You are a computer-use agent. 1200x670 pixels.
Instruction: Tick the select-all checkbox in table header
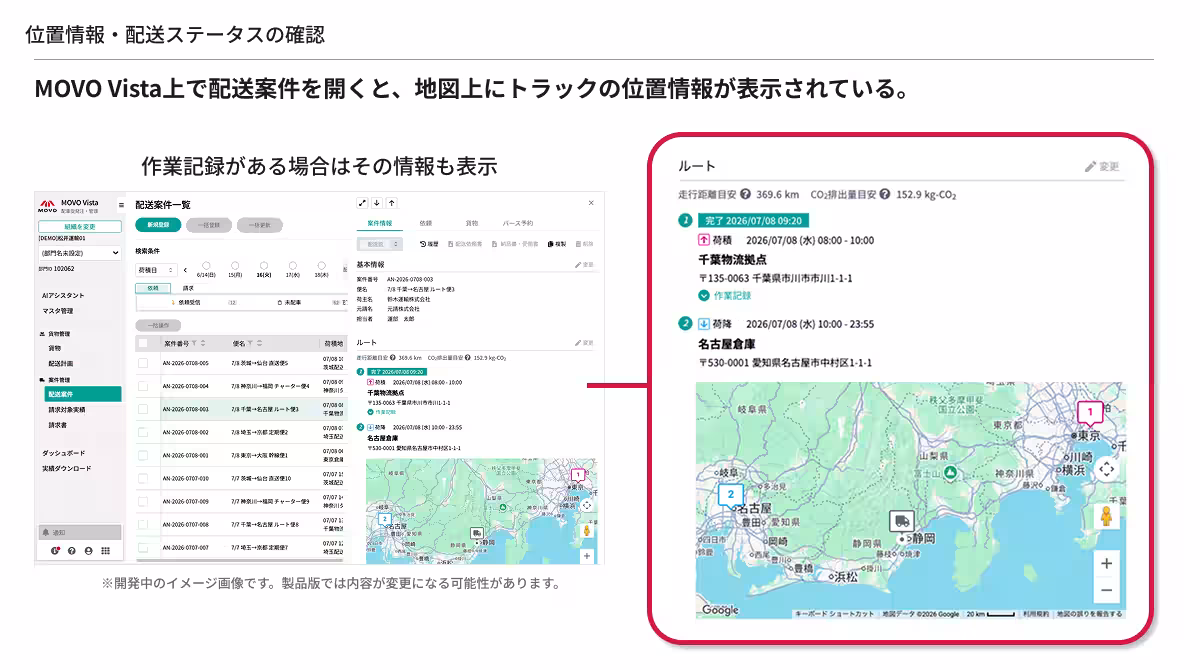(x=143, y=342)
